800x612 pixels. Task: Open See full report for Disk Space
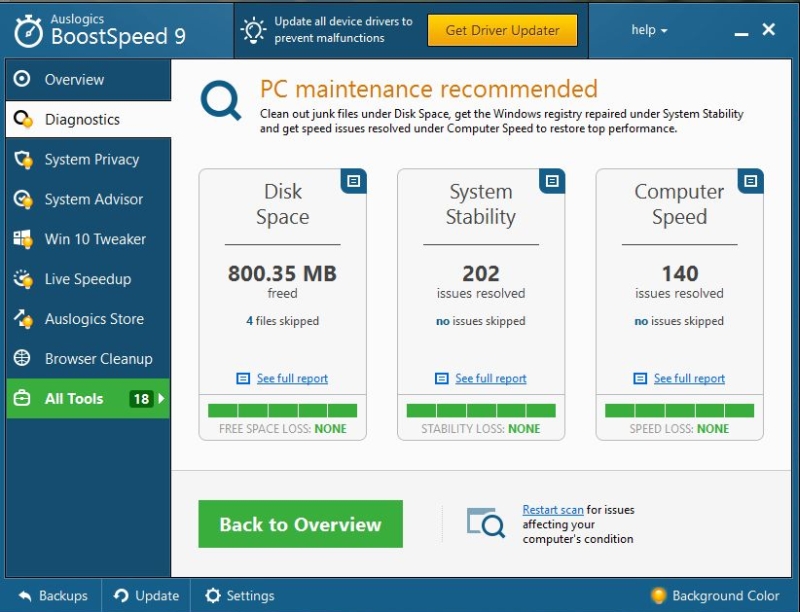tap(292, 378)
